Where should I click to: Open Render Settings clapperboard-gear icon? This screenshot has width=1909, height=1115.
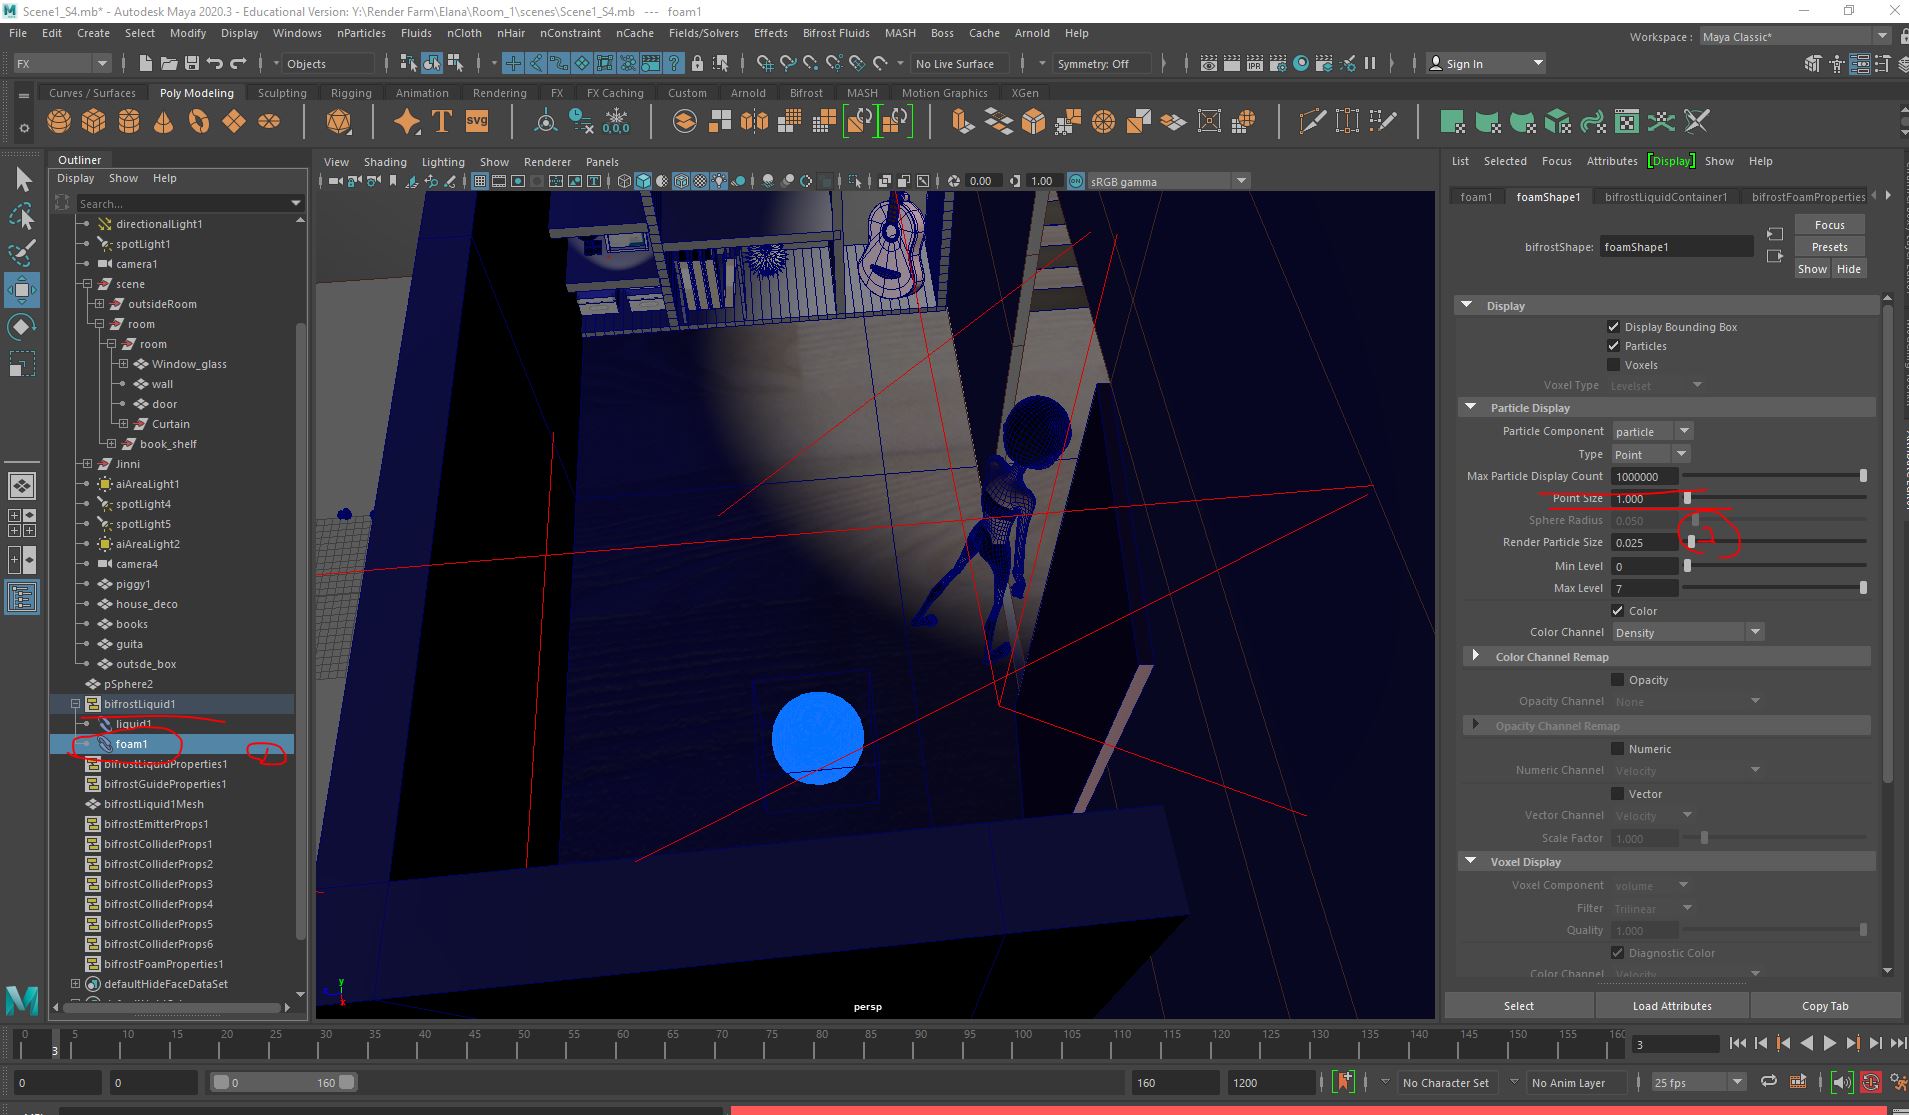[1278, 64]
